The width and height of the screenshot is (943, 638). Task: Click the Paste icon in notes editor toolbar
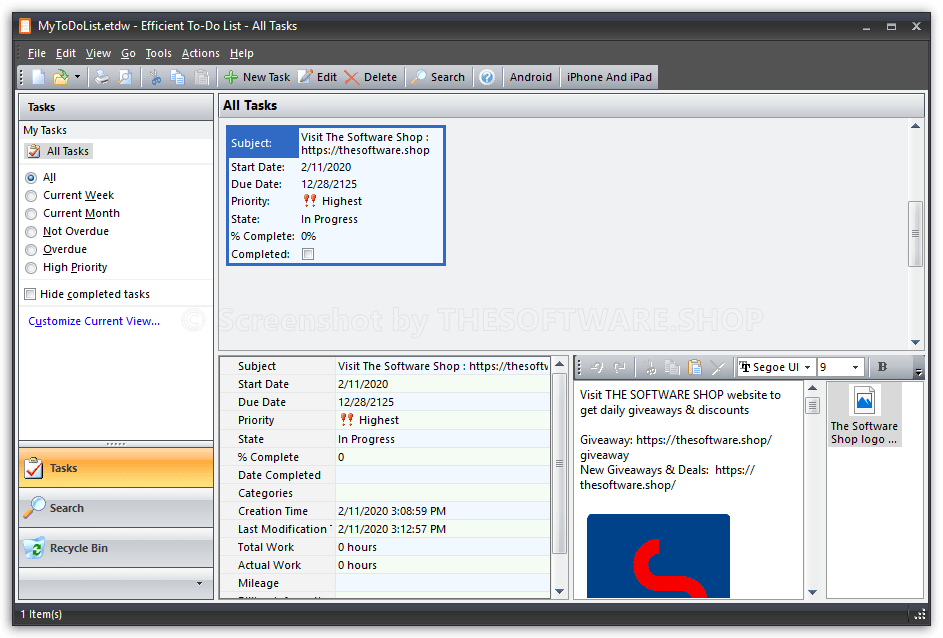(695, 367)
